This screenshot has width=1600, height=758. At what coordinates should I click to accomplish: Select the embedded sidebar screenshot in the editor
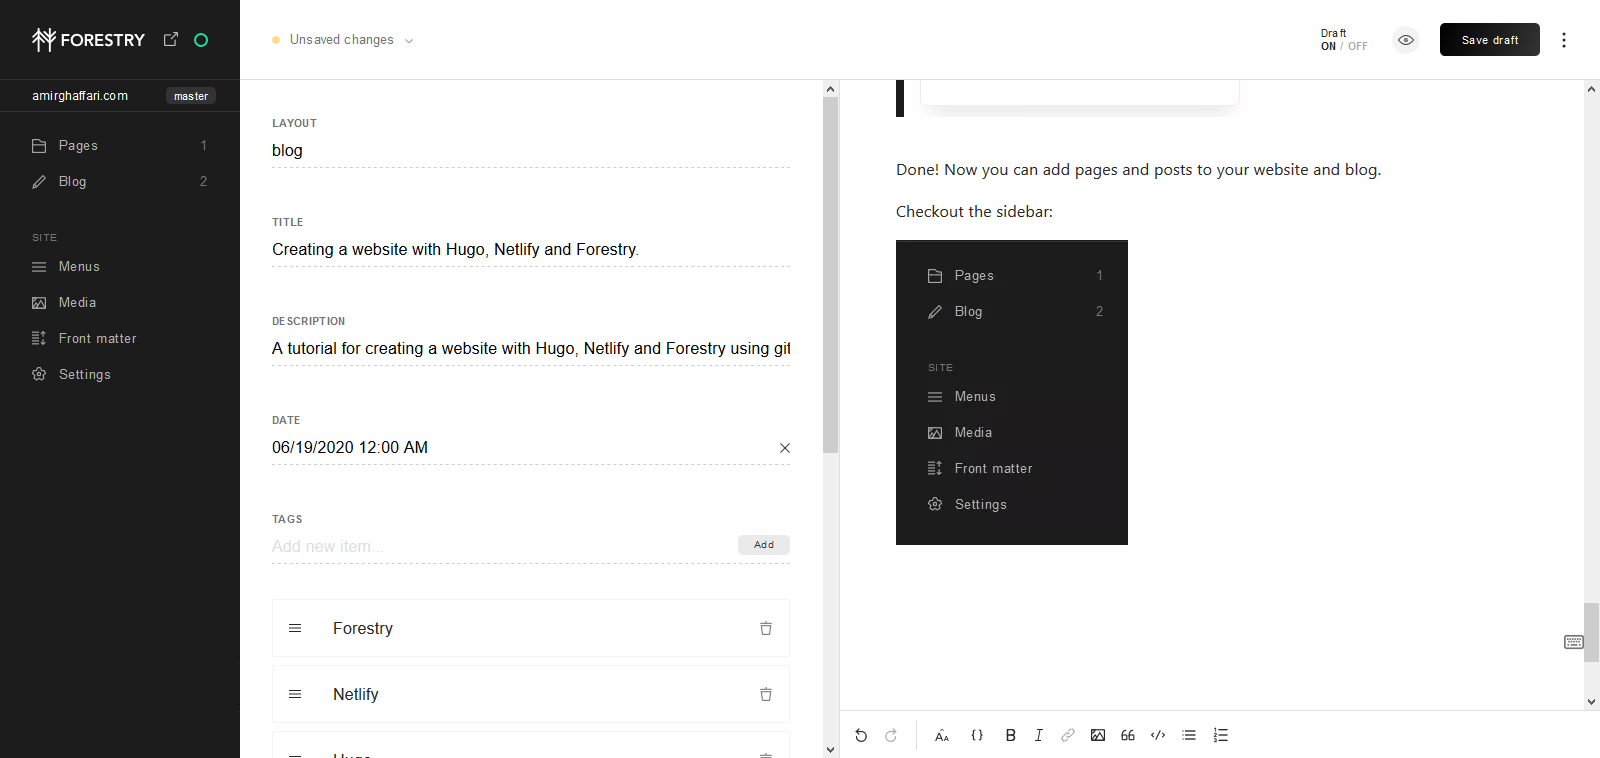pos(1012,393)
